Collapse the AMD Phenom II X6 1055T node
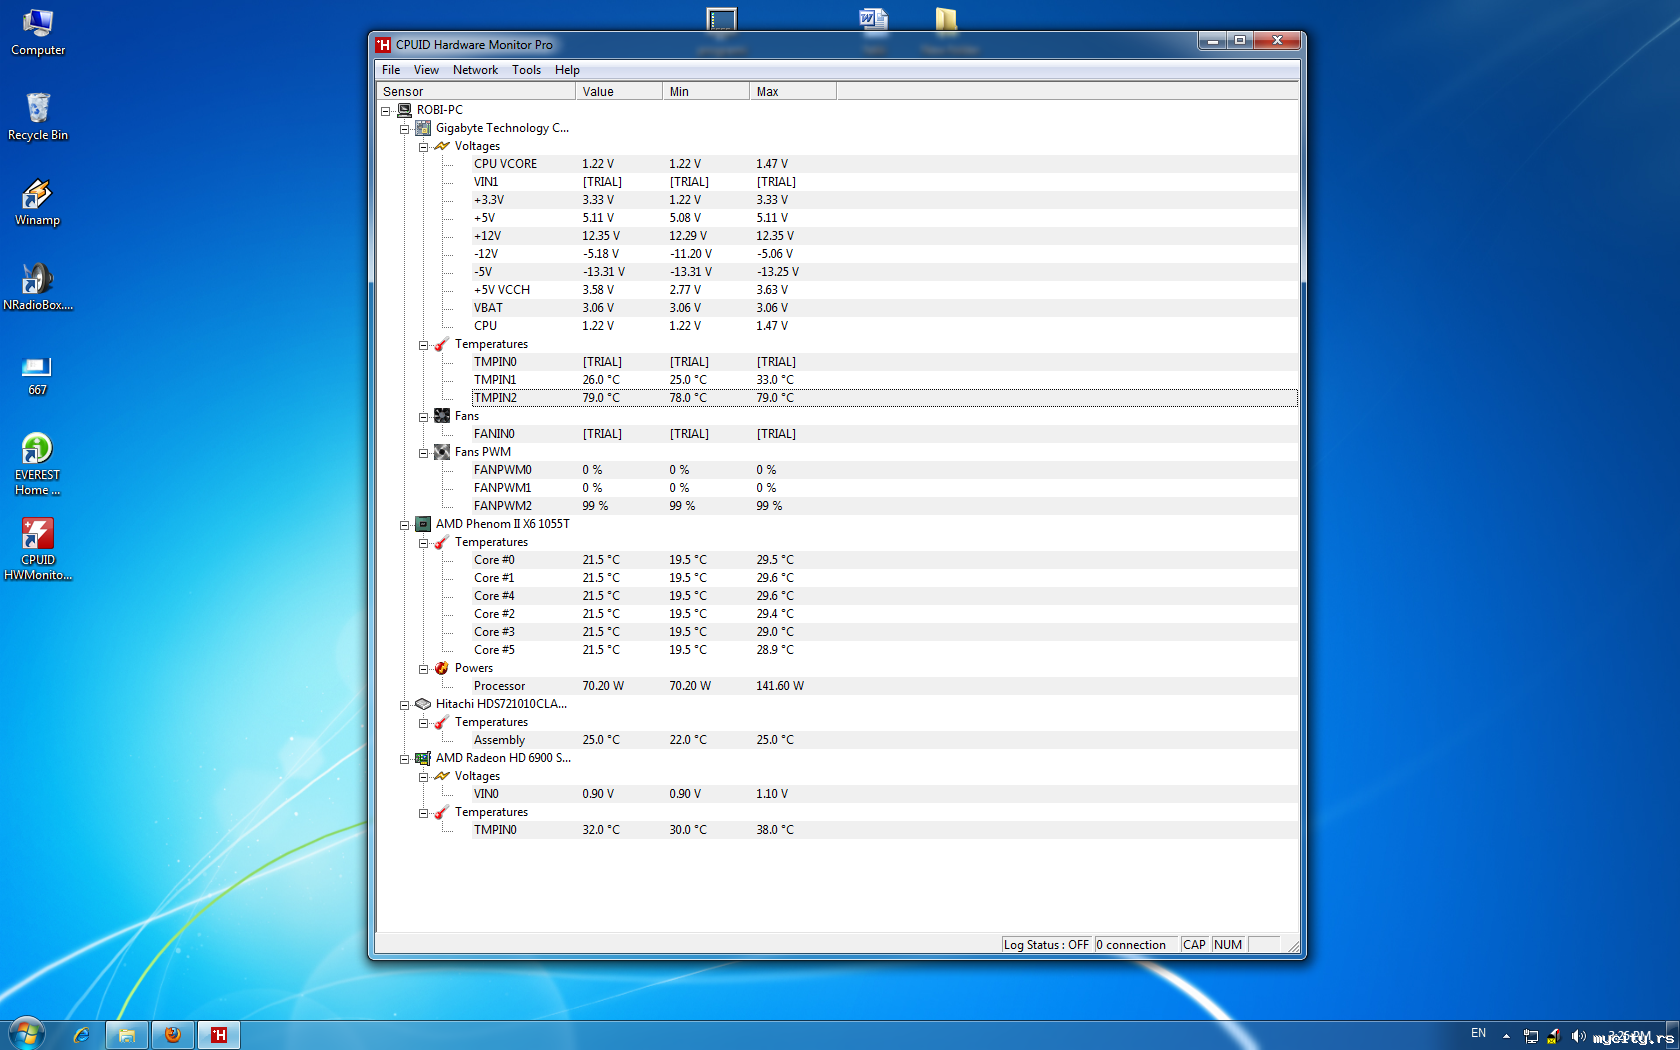The width and height of the screenshot is (1680, 1050). click(405, 525)
